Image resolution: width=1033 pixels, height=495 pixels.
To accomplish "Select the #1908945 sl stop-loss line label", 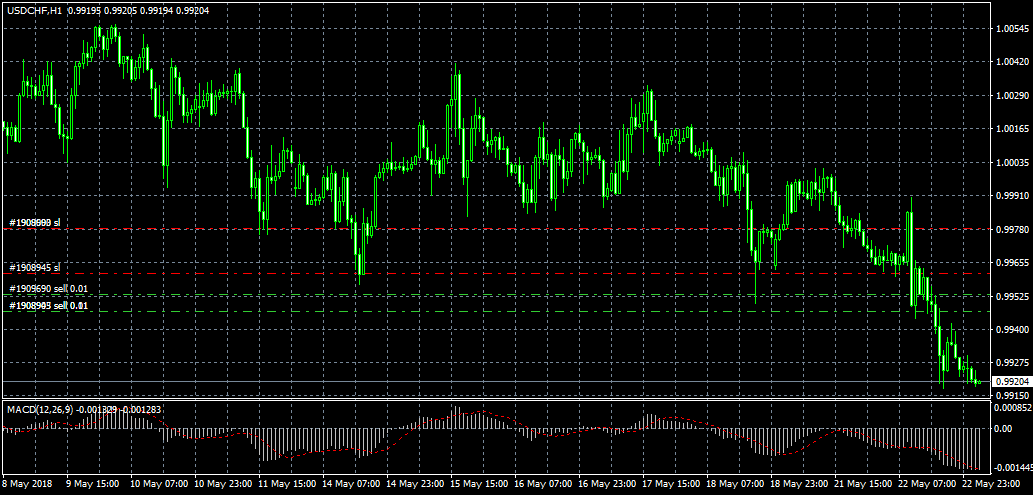I will 35,268.
